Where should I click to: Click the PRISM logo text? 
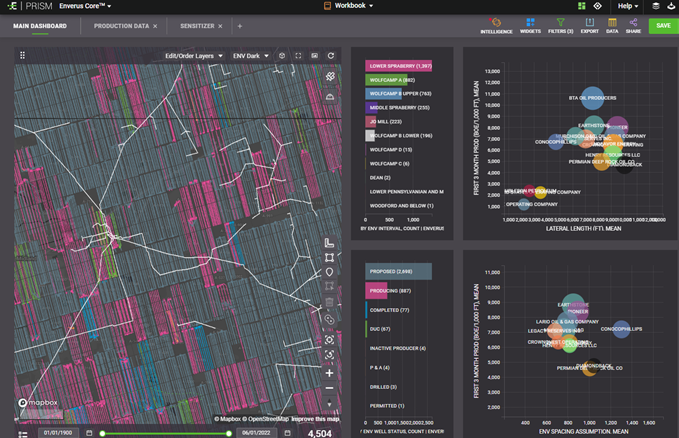pos(39,6)
